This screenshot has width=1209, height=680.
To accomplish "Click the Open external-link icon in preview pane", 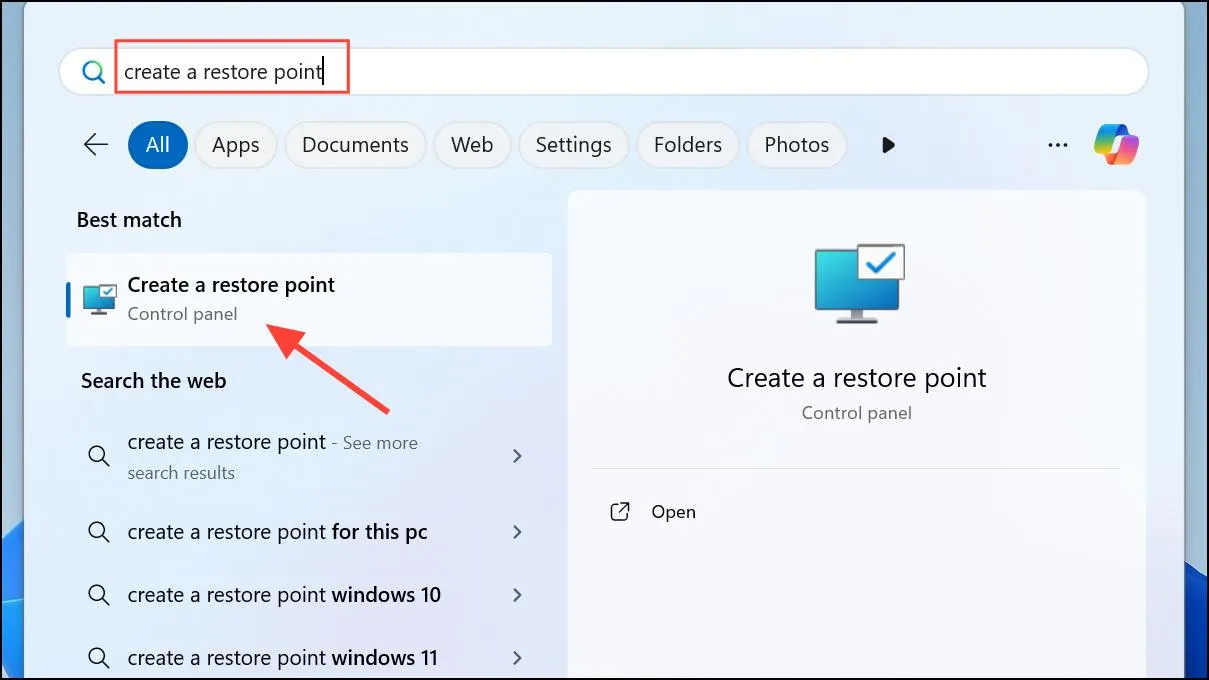I will (x=620, y=512).
